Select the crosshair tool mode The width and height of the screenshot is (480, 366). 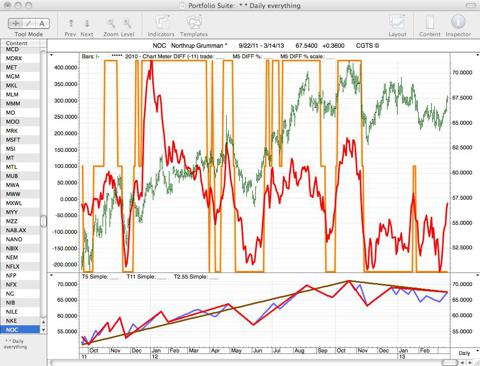pyautogui.click(x=15, y=23)
